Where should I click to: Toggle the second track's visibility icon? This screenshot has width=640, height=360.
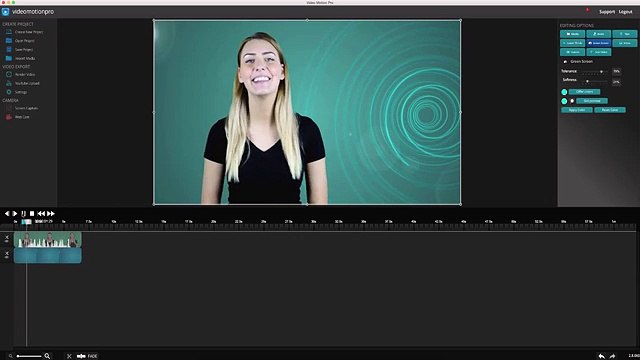point(7,257)
